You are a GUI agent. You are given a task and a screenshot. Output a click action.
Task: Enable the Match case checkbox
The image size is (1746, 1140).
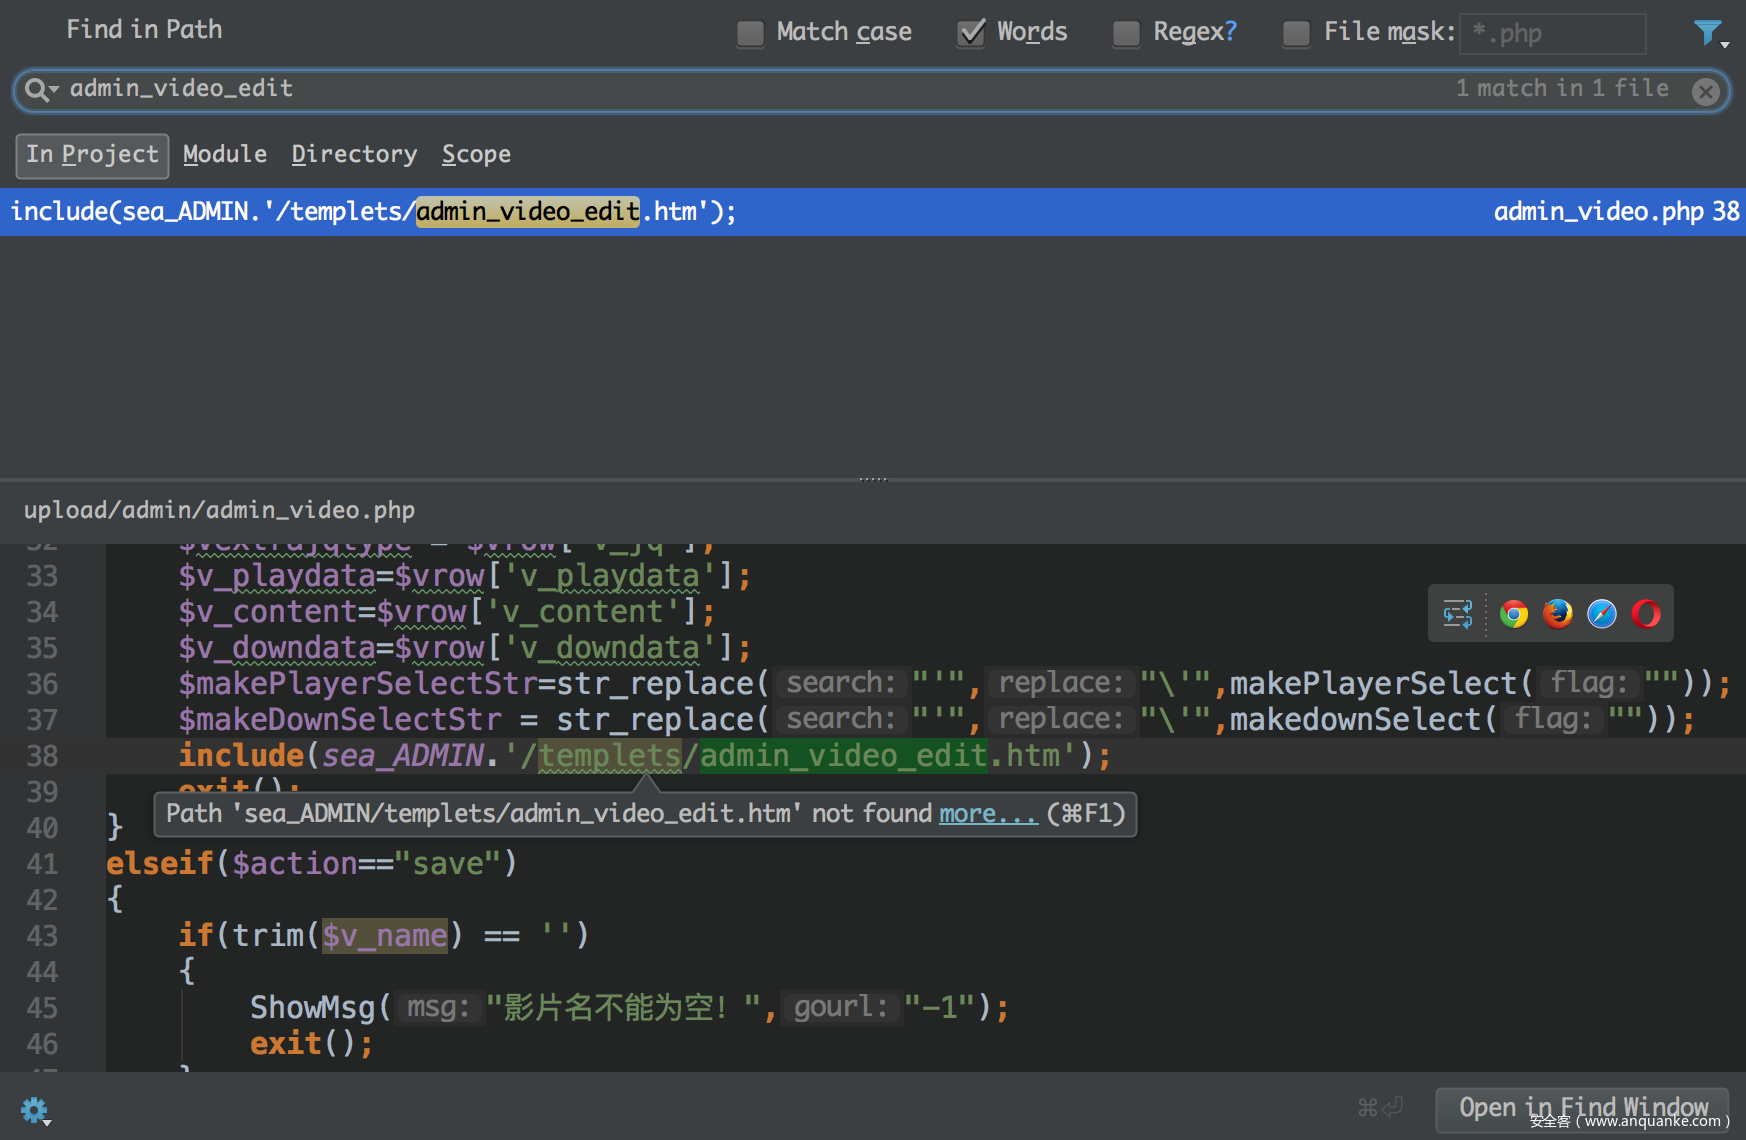pyautogui.click(x=750, y=33)
